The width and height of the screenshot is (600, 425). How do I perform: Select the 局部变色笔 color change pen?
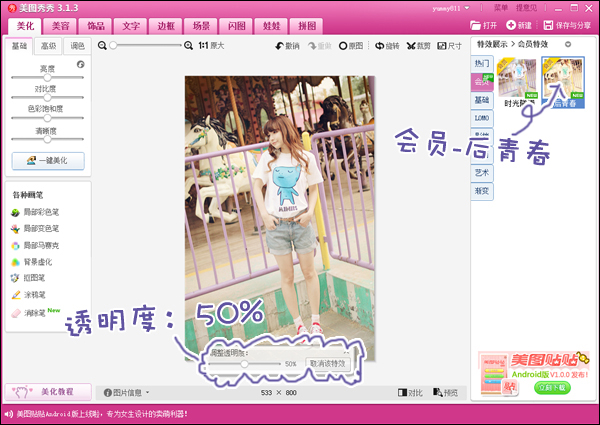(35, 229)
